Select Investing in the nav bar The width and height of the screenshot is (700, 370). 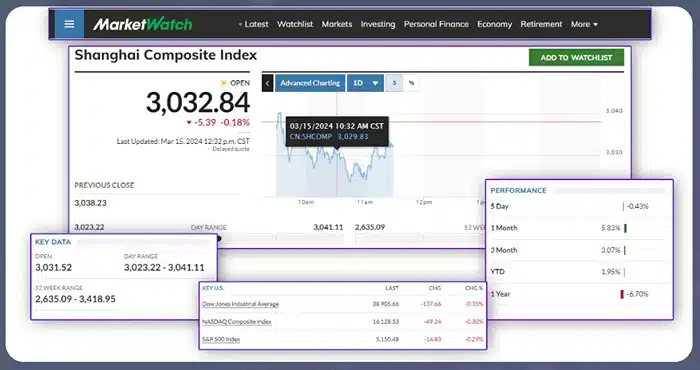pos(378,24)
